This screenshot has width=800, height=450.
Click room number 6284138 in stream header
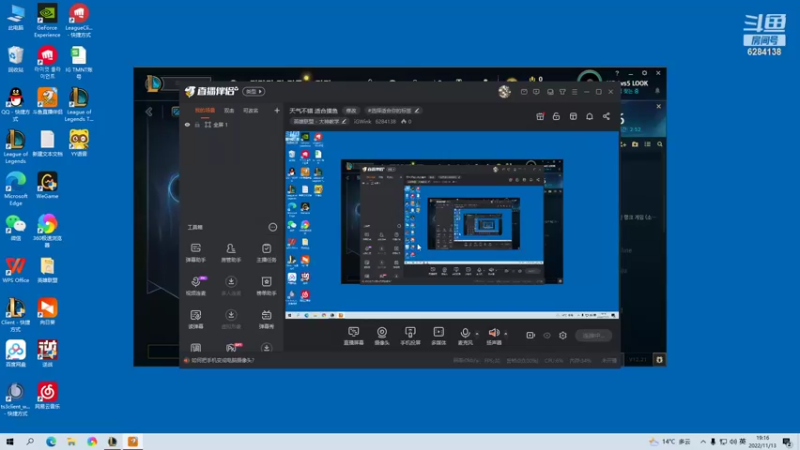click(385, 121)
